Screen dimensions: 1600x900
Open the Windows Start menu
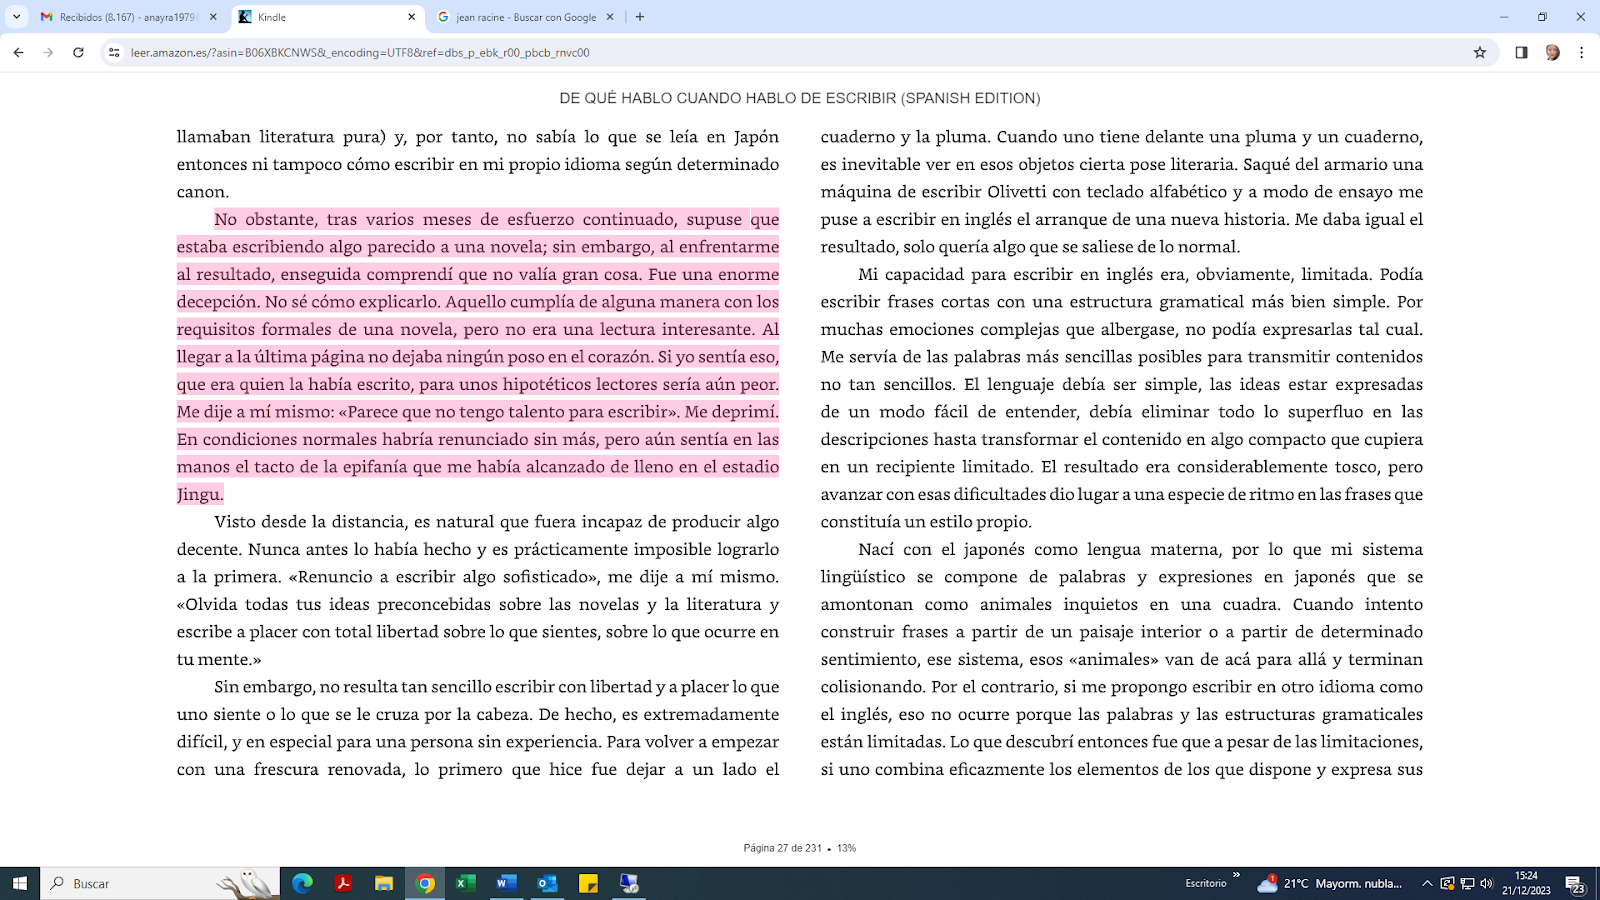click(x=19, y=883)
